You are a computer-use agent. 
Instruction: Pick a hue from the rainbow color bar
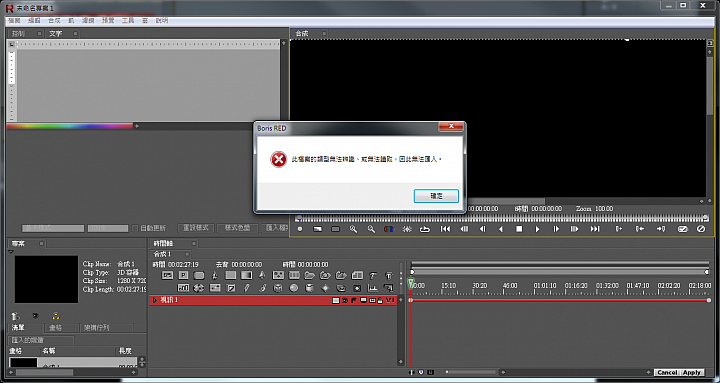pyautogui.click(x=69, y=126)
